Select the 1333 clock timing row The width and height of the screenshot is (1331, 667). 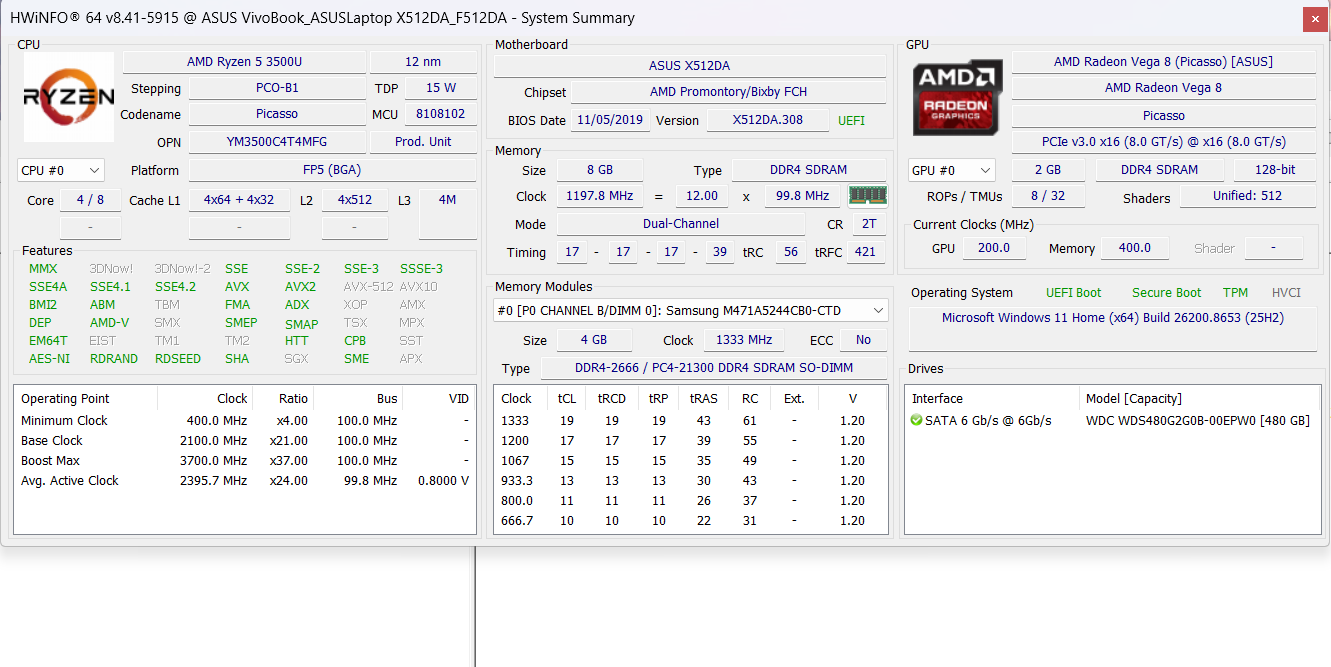[690, 421]
